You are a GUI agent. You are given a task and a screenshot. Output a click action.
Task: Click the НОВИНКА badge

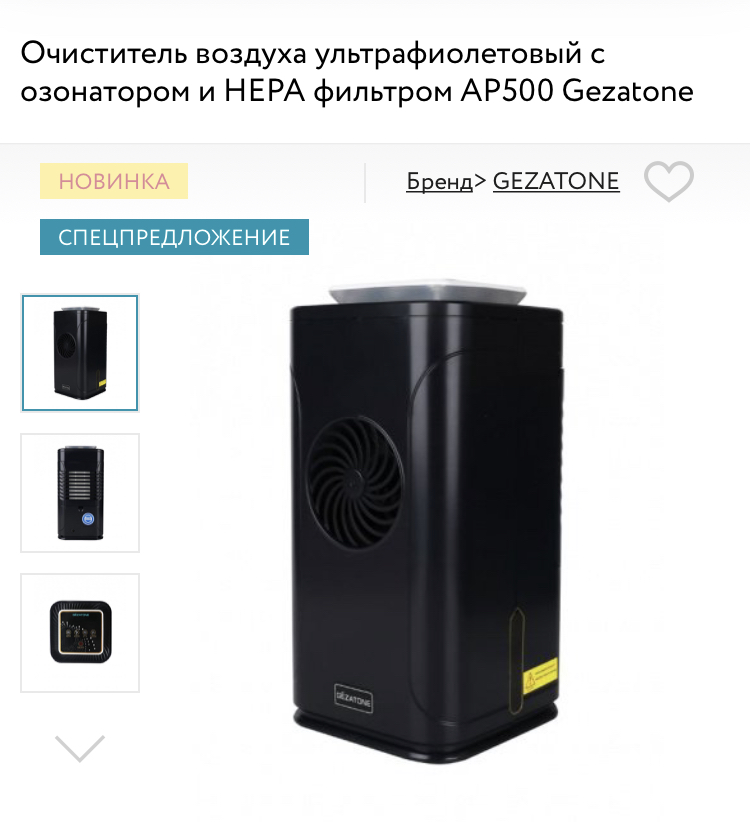(x=114, y=181)
